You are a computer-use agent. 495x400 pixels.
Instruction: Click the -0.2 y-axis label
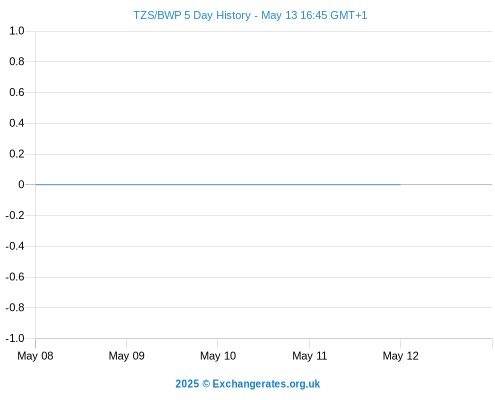point(15,215)
